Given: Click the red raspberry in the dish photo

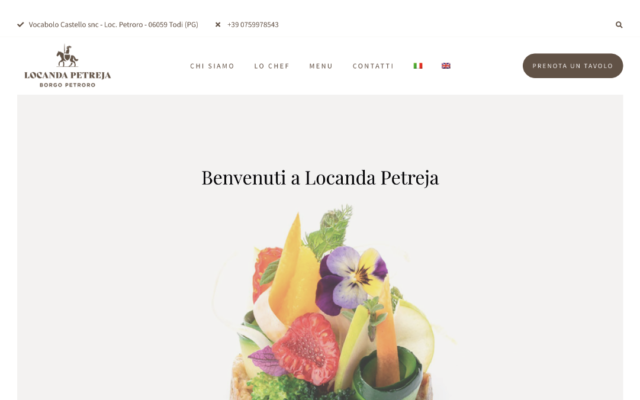Looking at the screenshot, I should [306, 348].
